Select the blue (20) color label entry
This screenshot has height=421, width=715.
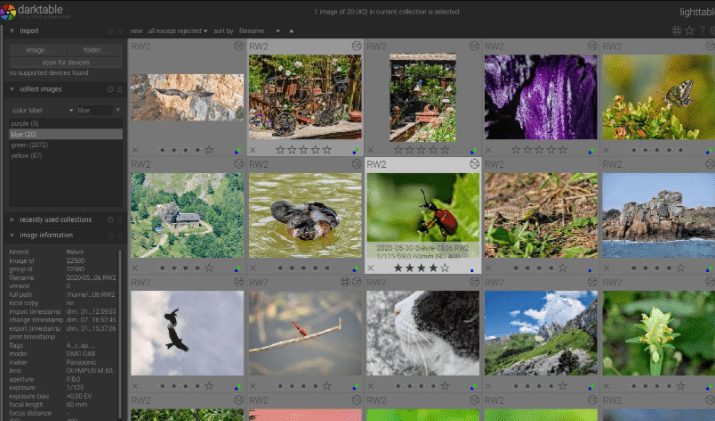click(66, 134)
